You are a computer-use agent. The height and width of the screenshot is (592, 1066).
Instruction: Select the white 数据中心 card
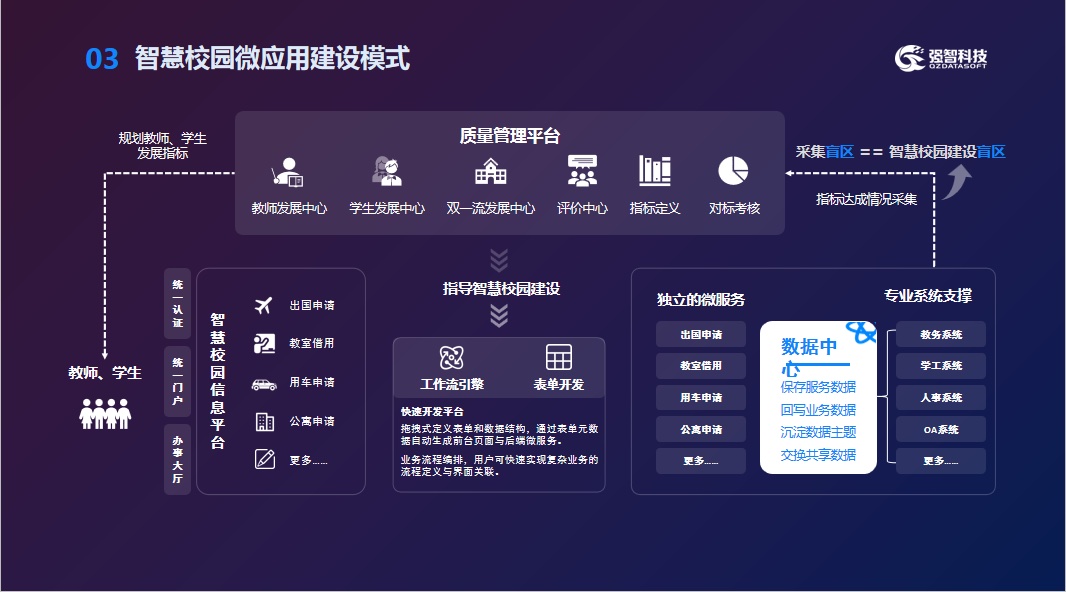818,397
